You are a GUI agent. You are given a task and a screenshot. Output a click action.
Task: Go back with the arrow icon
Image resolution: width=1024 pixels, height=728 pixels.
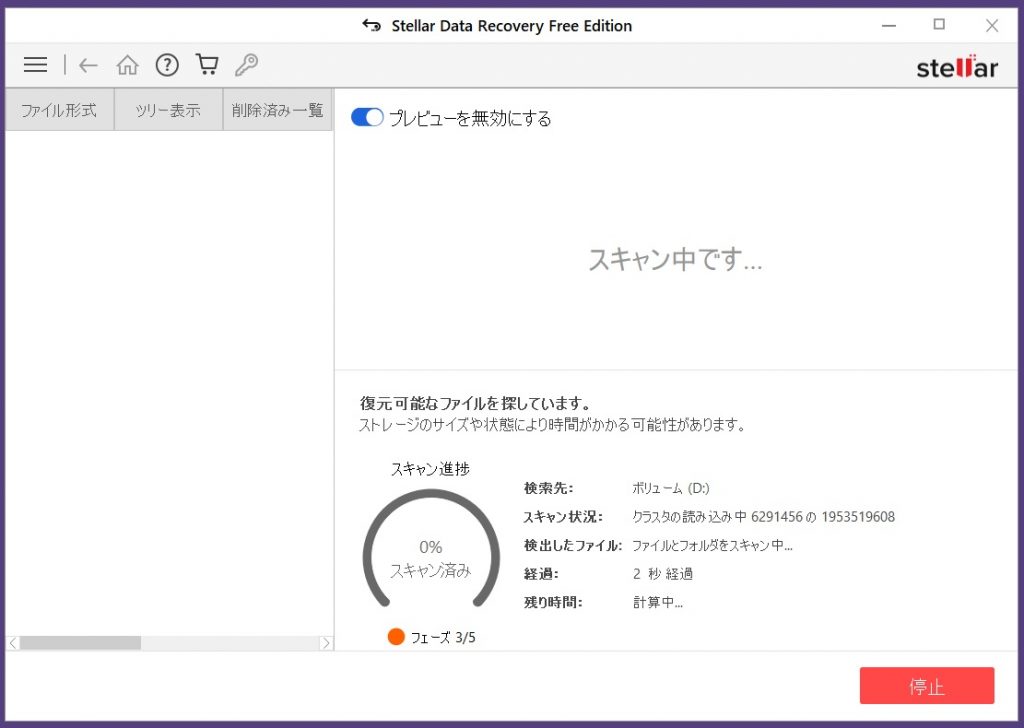coord(88,65)
